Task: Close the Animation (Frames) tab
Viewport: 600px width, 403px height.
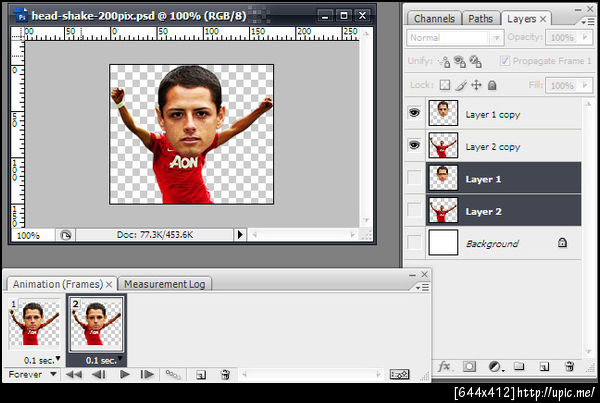Action: pyautogui.click(x=109, y=285)
